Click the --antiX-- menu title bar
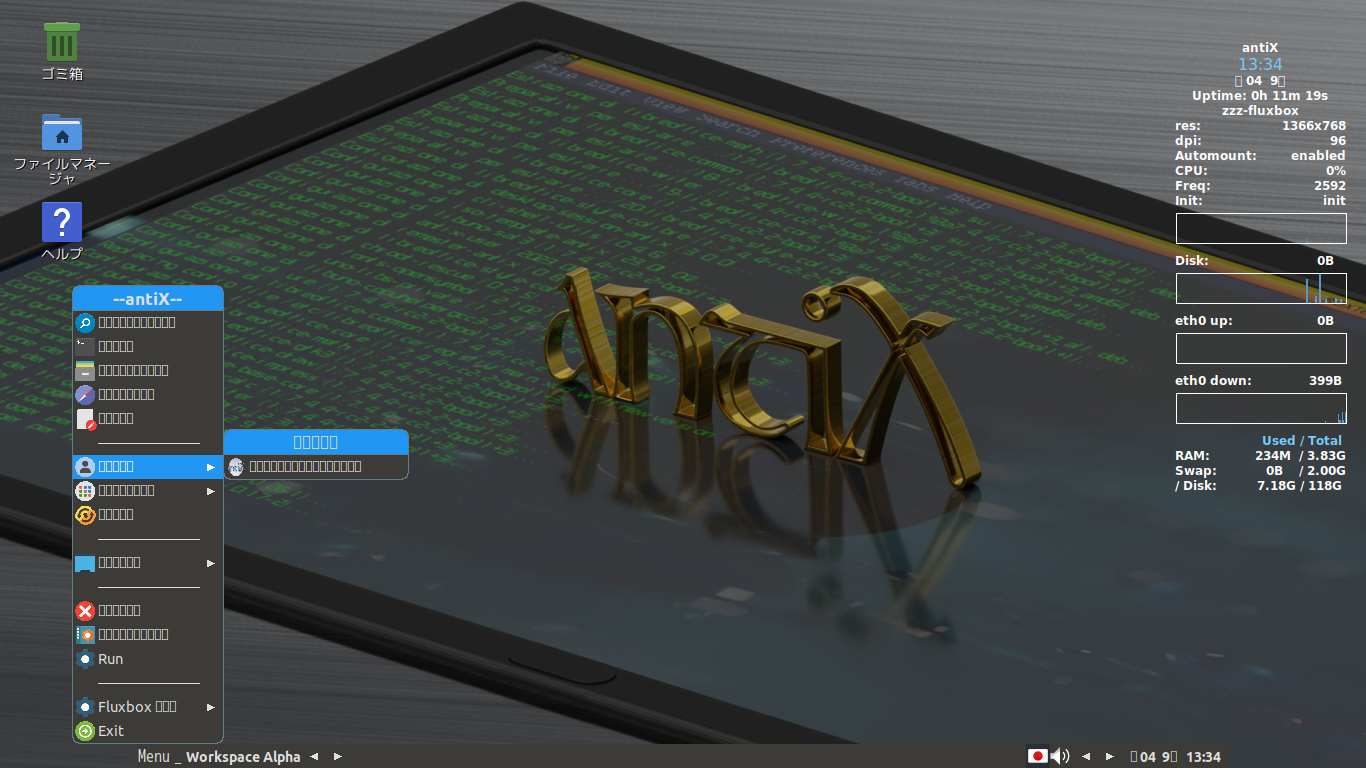 148,298
